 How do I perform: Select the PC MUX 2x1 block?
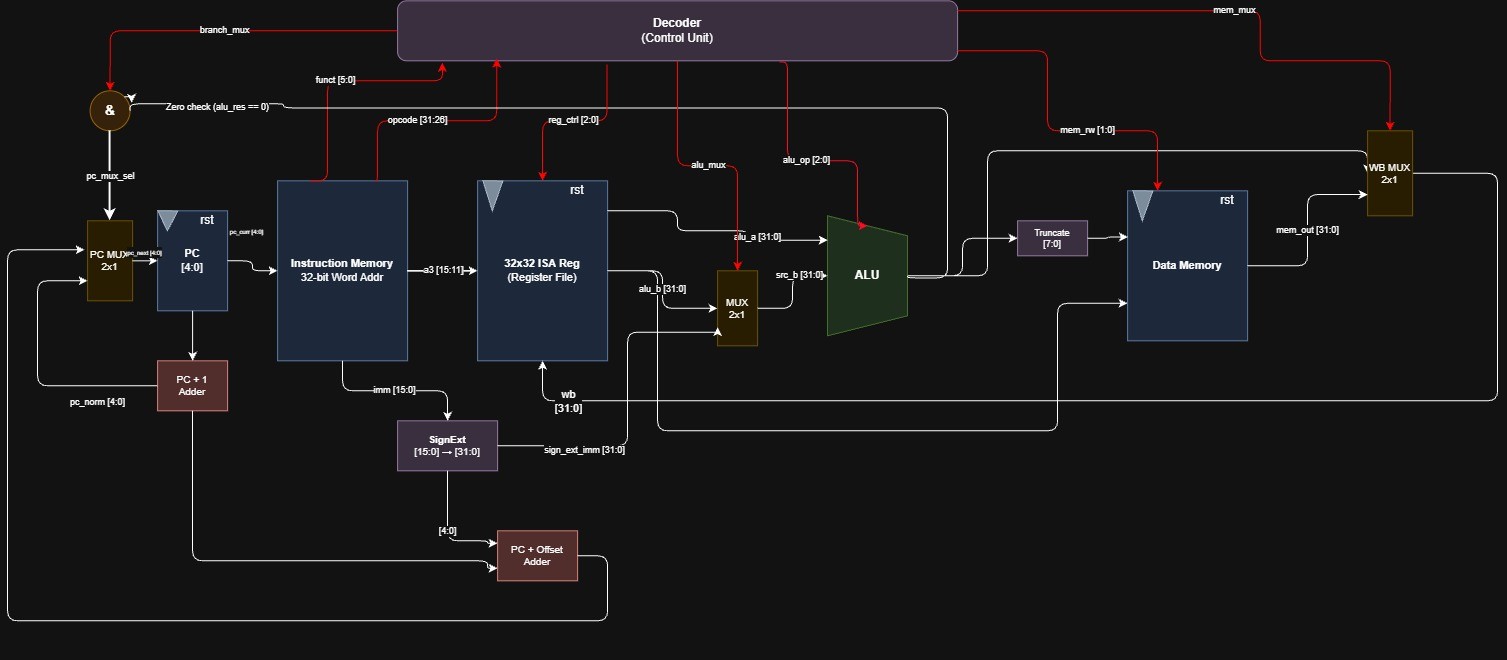point(110,261)
